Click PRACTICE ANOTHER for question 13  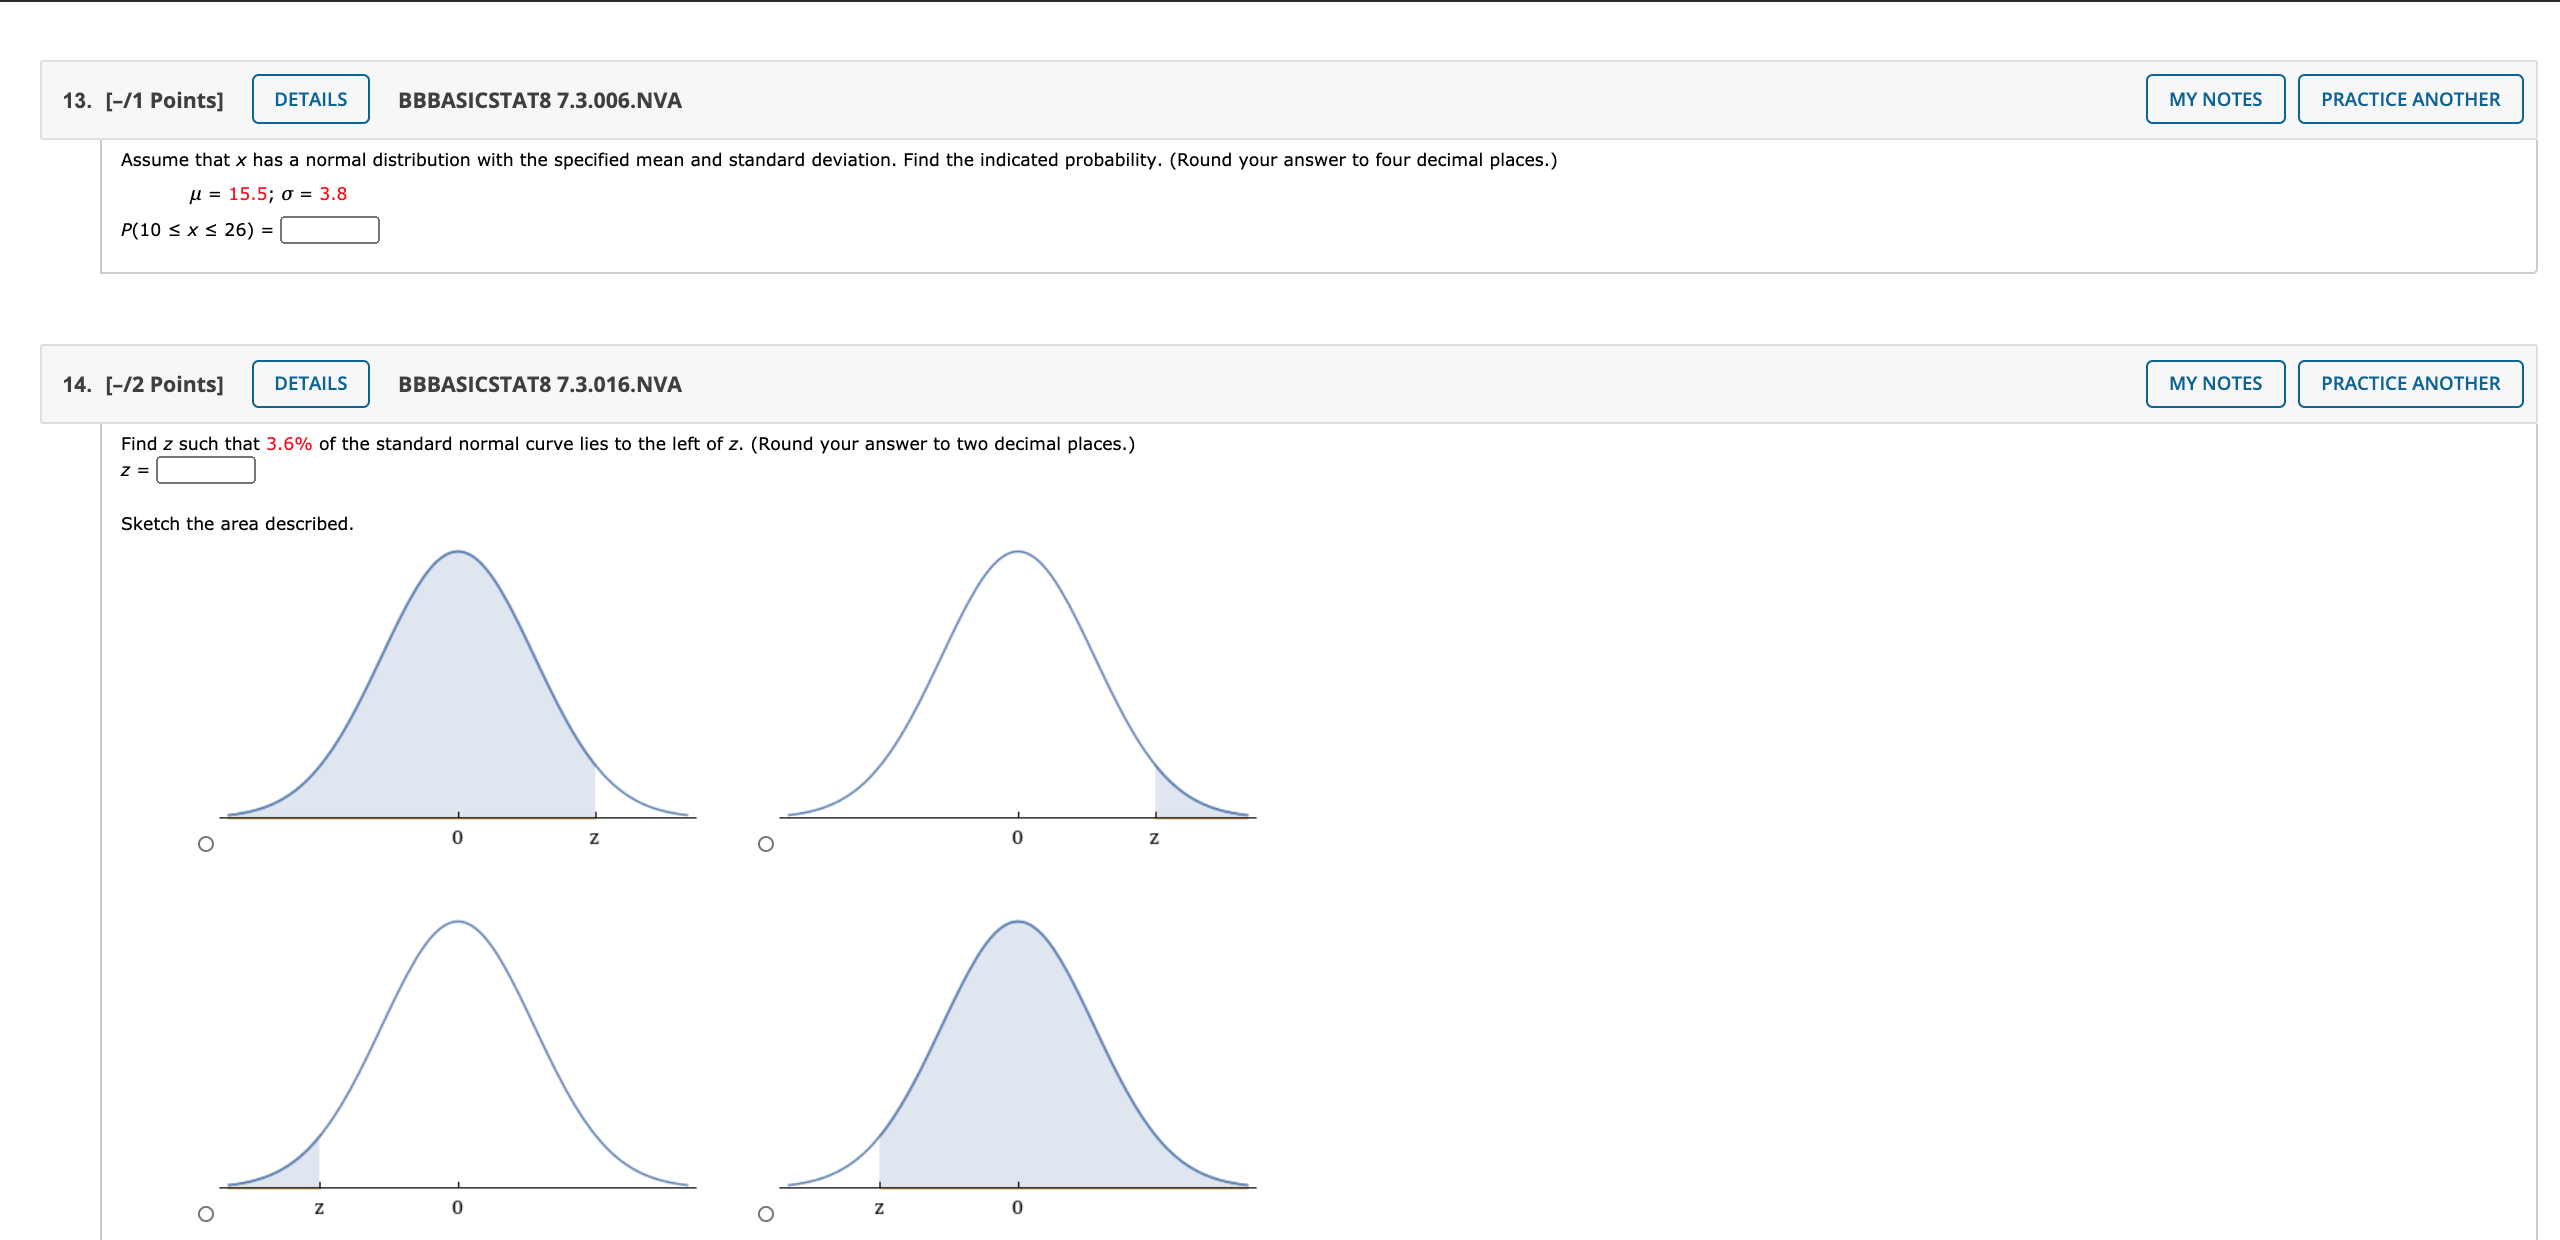2409,99
